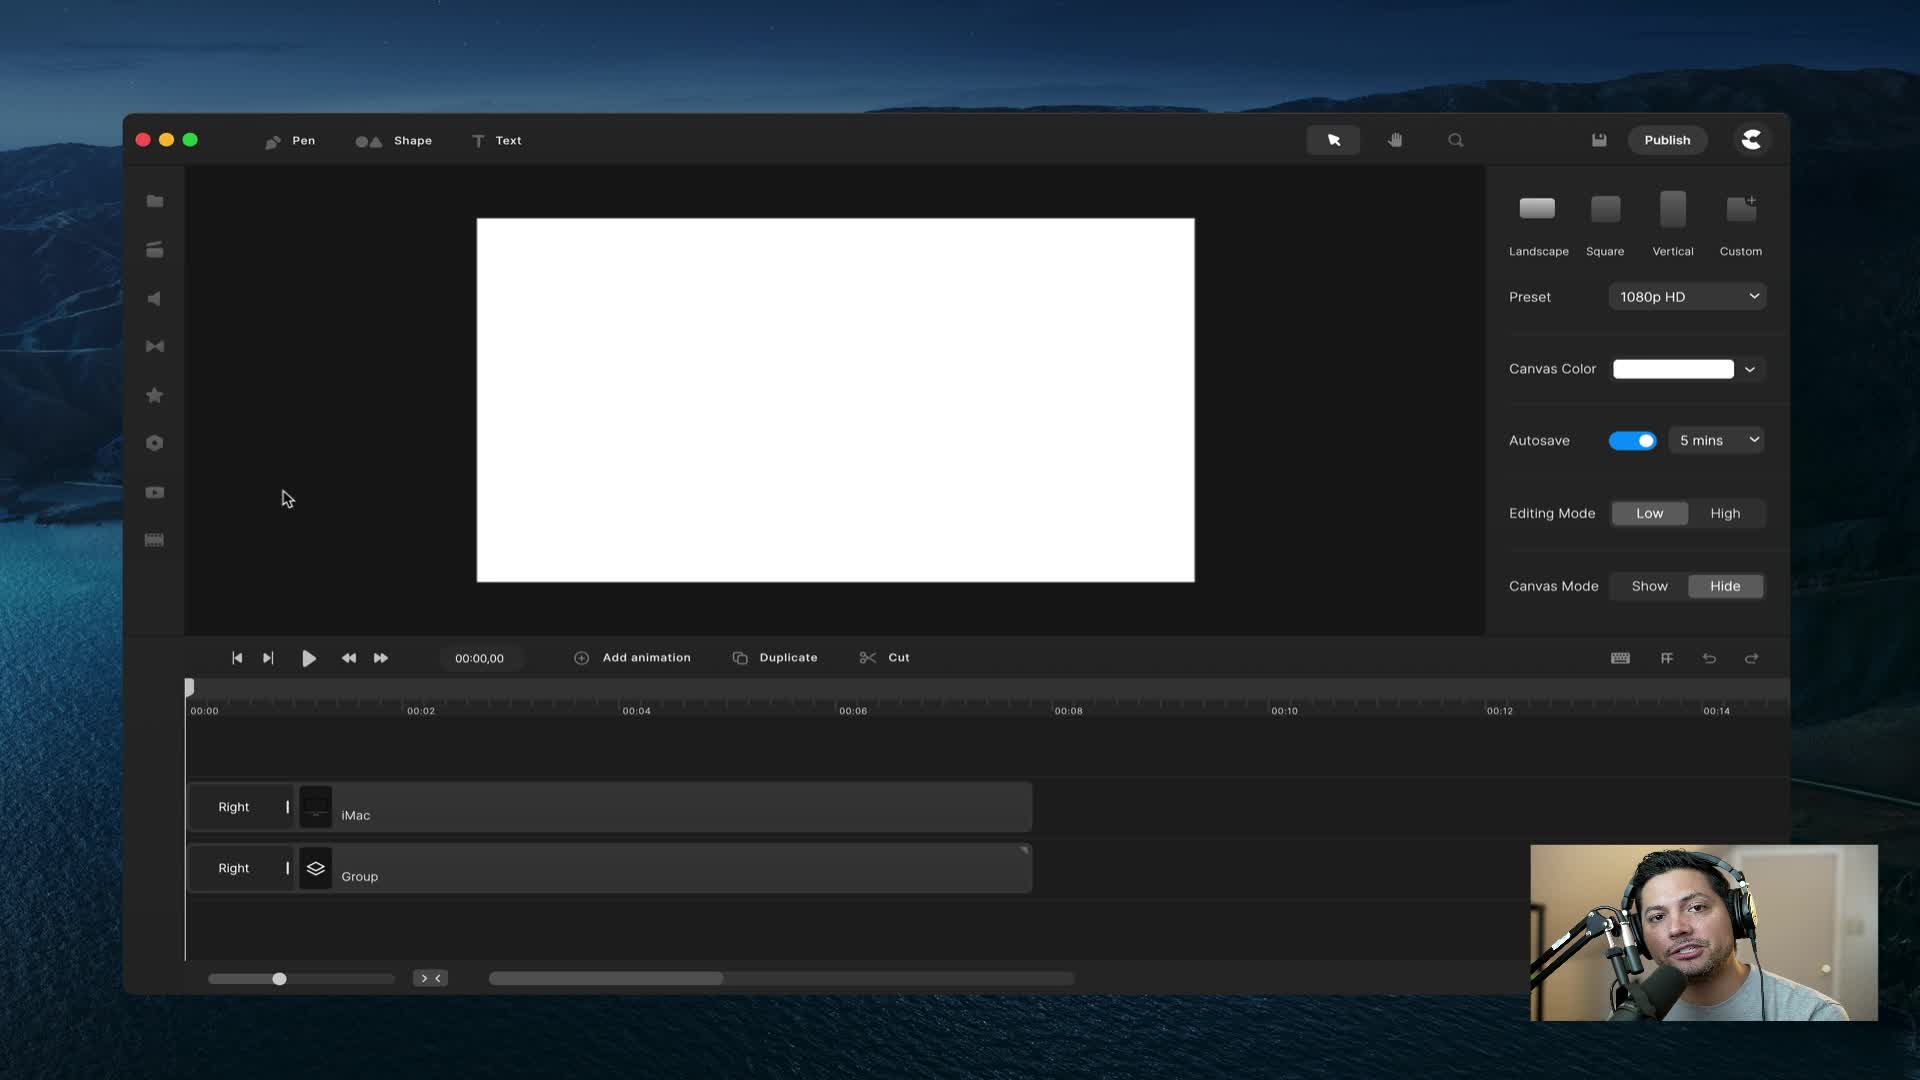The width and height of the screenshot is (1920, 1080).
Task: Open the star favorites sidebar panel
Action: pyautogui.click(x=155, y=395)
